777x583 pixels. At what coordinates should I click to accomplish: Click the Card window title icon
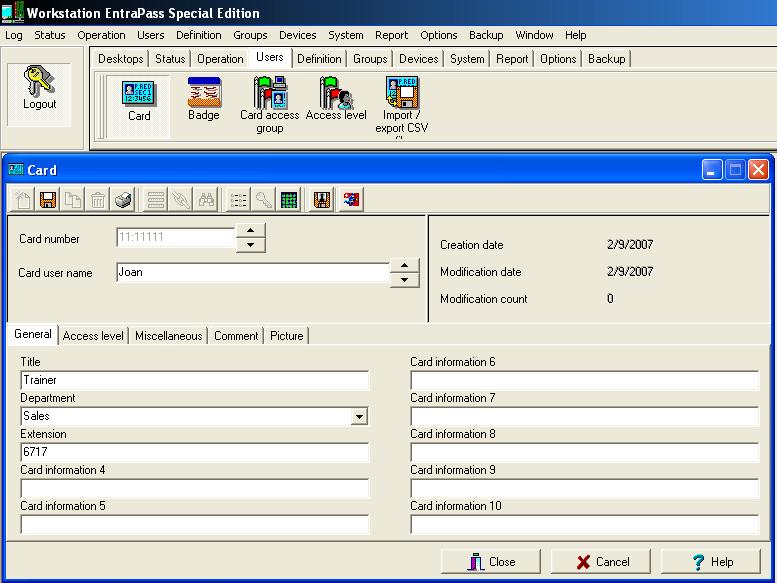point(16,170)
